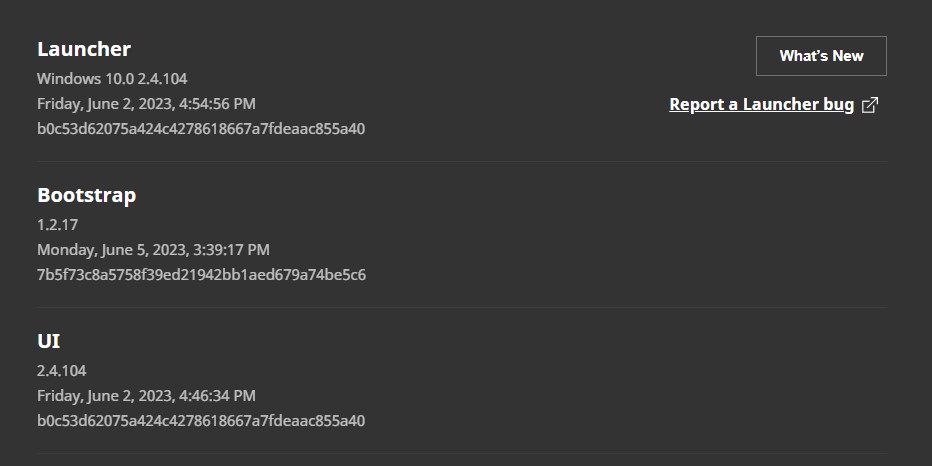Click the divider line between Launcher and Bootstrap
The width and height of the screenshot is (932, 466).
pyautogui.click(x=462, y=161)
